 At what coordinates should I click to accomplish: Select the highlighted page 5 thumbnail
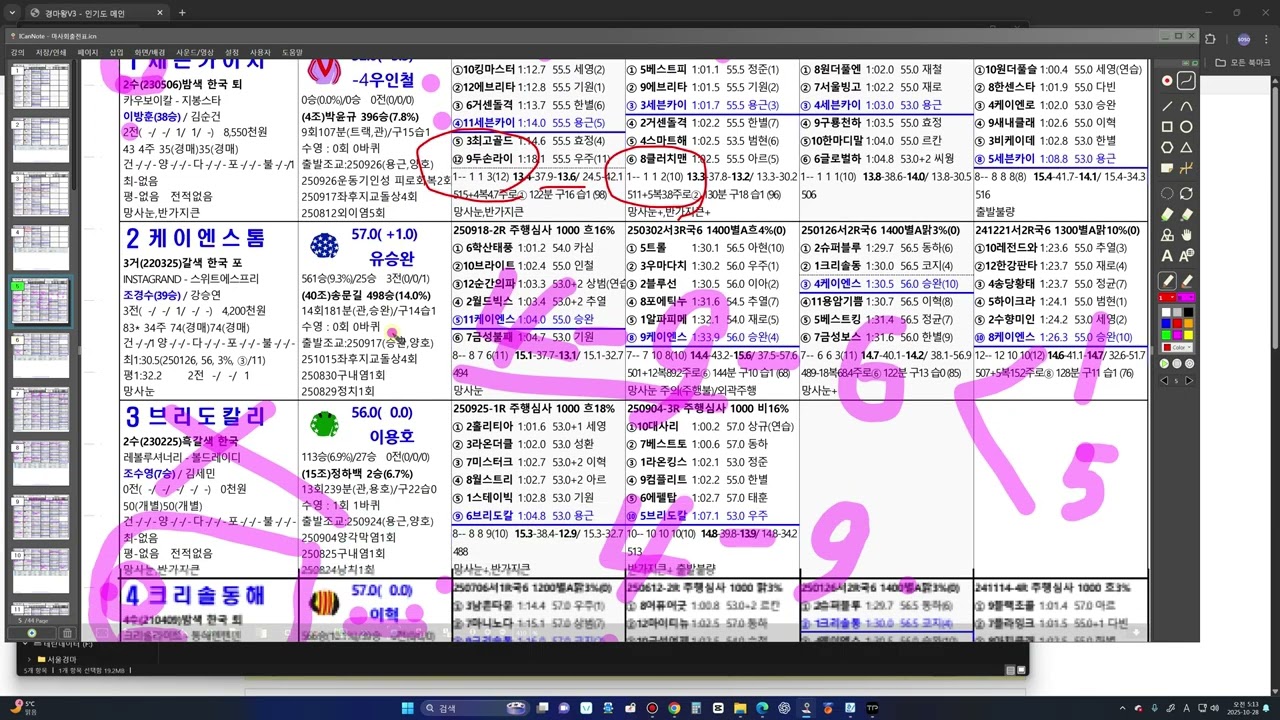coord(40,302)
